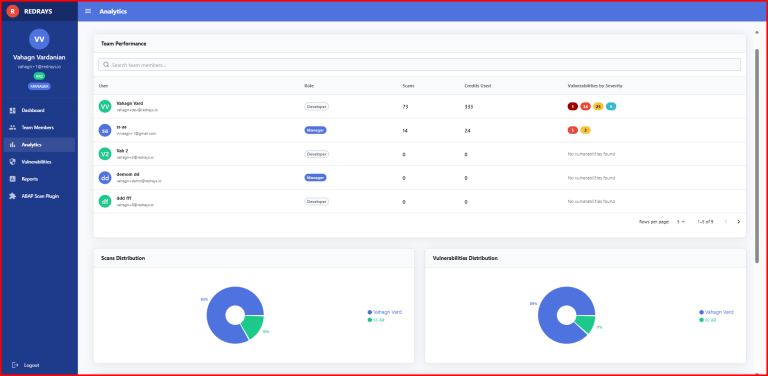Screen dimensions: 768x376
Task: Open the Rows per page dropdown
Action: [x=681, y=222]
